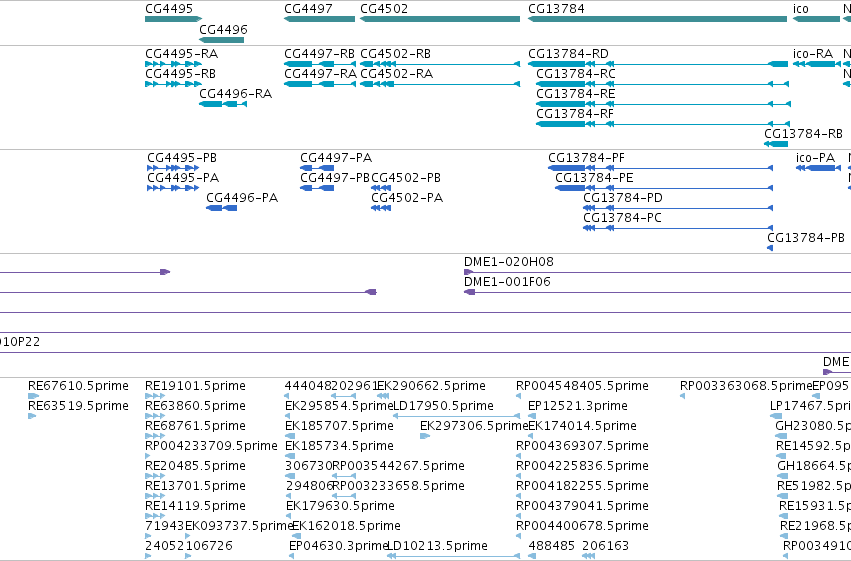Select transcript CG13784-RC label
Viewport: 851px width, 561px height.
tap(576, 73)
